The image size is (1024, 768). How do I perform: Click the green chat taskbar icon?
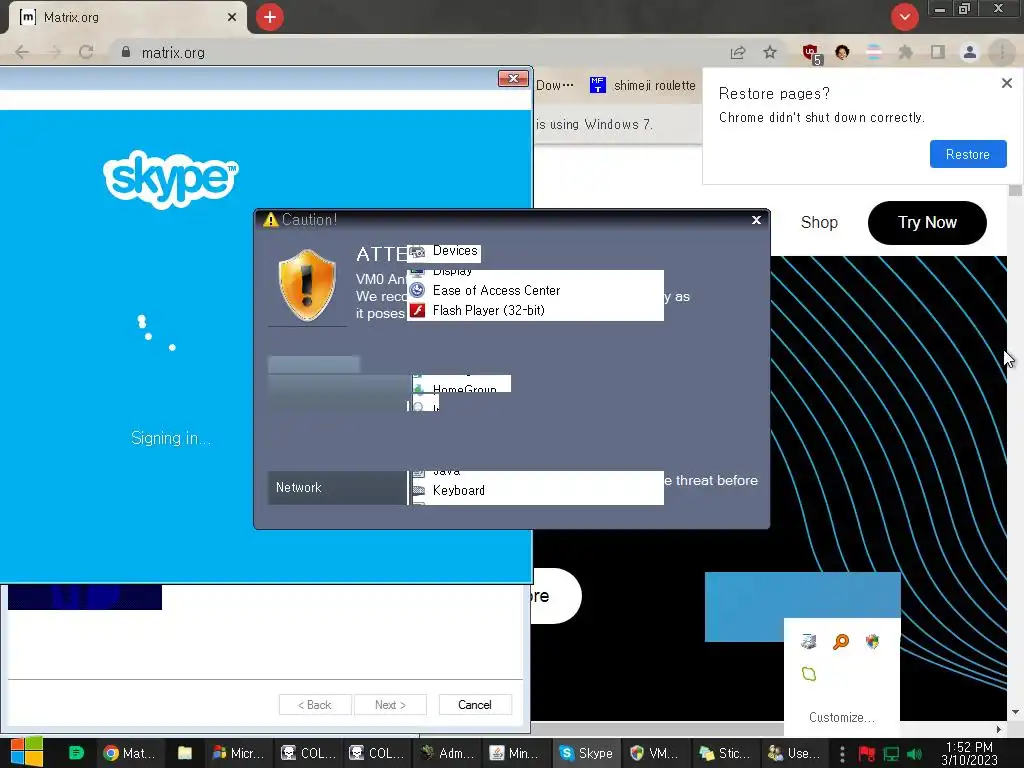coord(76,753)
